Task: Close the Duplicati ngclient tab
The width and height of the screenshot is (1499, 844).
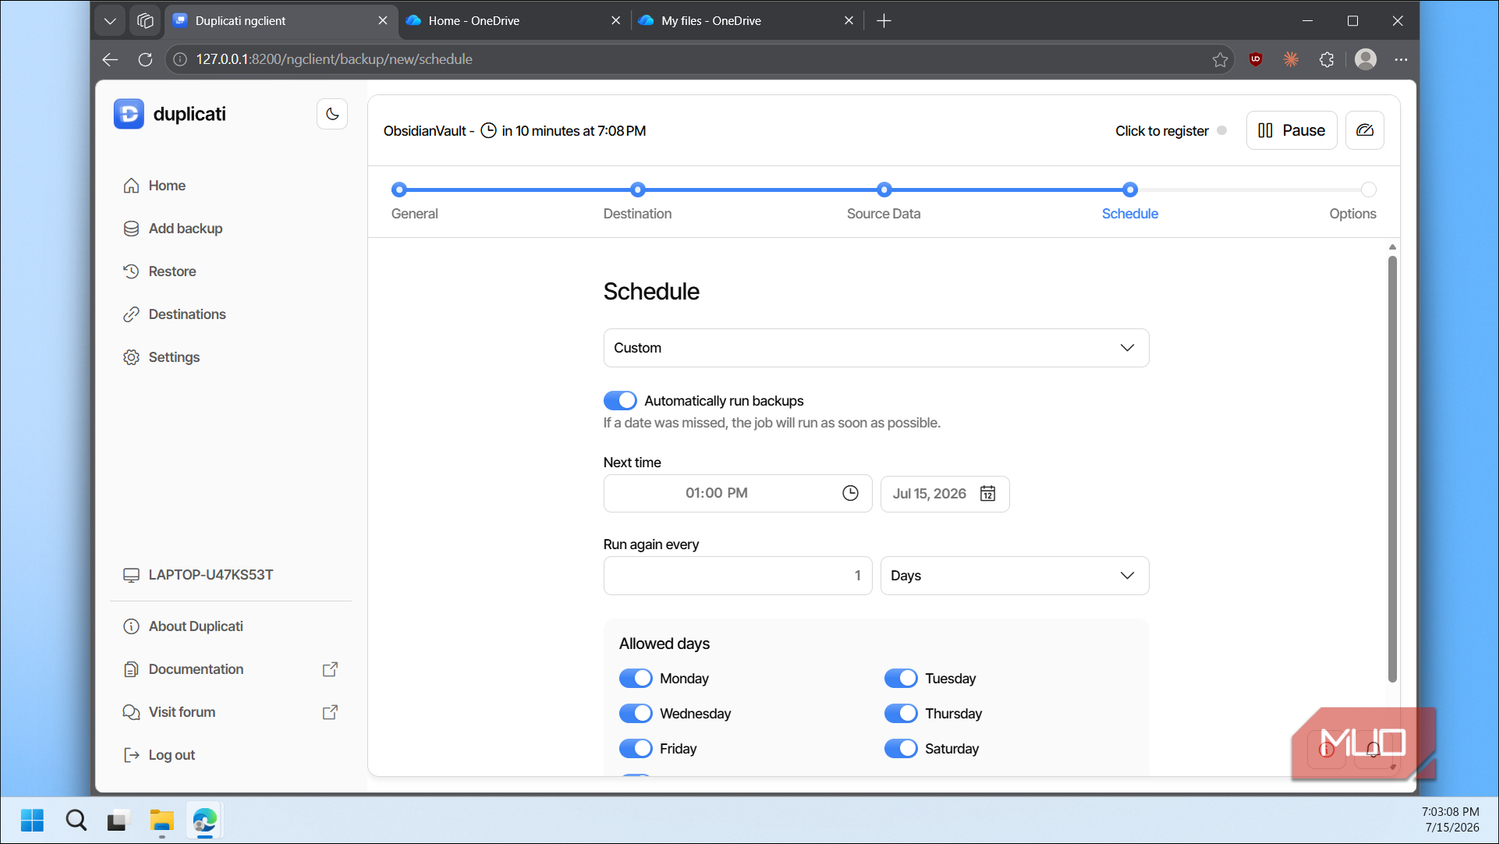Action: click(x=382, y=21)
